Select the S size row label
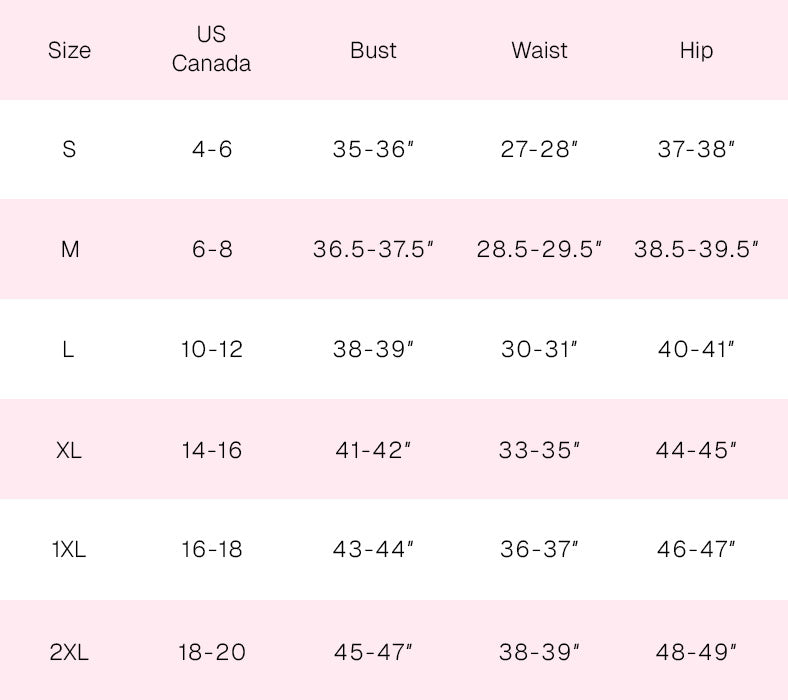The height and width of the screenshot is (700, 788). click(x=69, y=149)
